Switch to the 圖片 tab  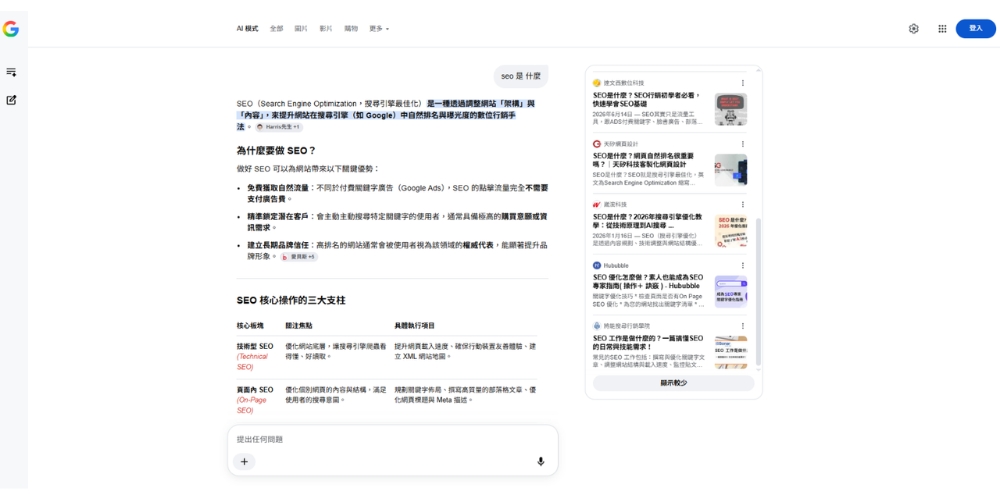(301, 29)
